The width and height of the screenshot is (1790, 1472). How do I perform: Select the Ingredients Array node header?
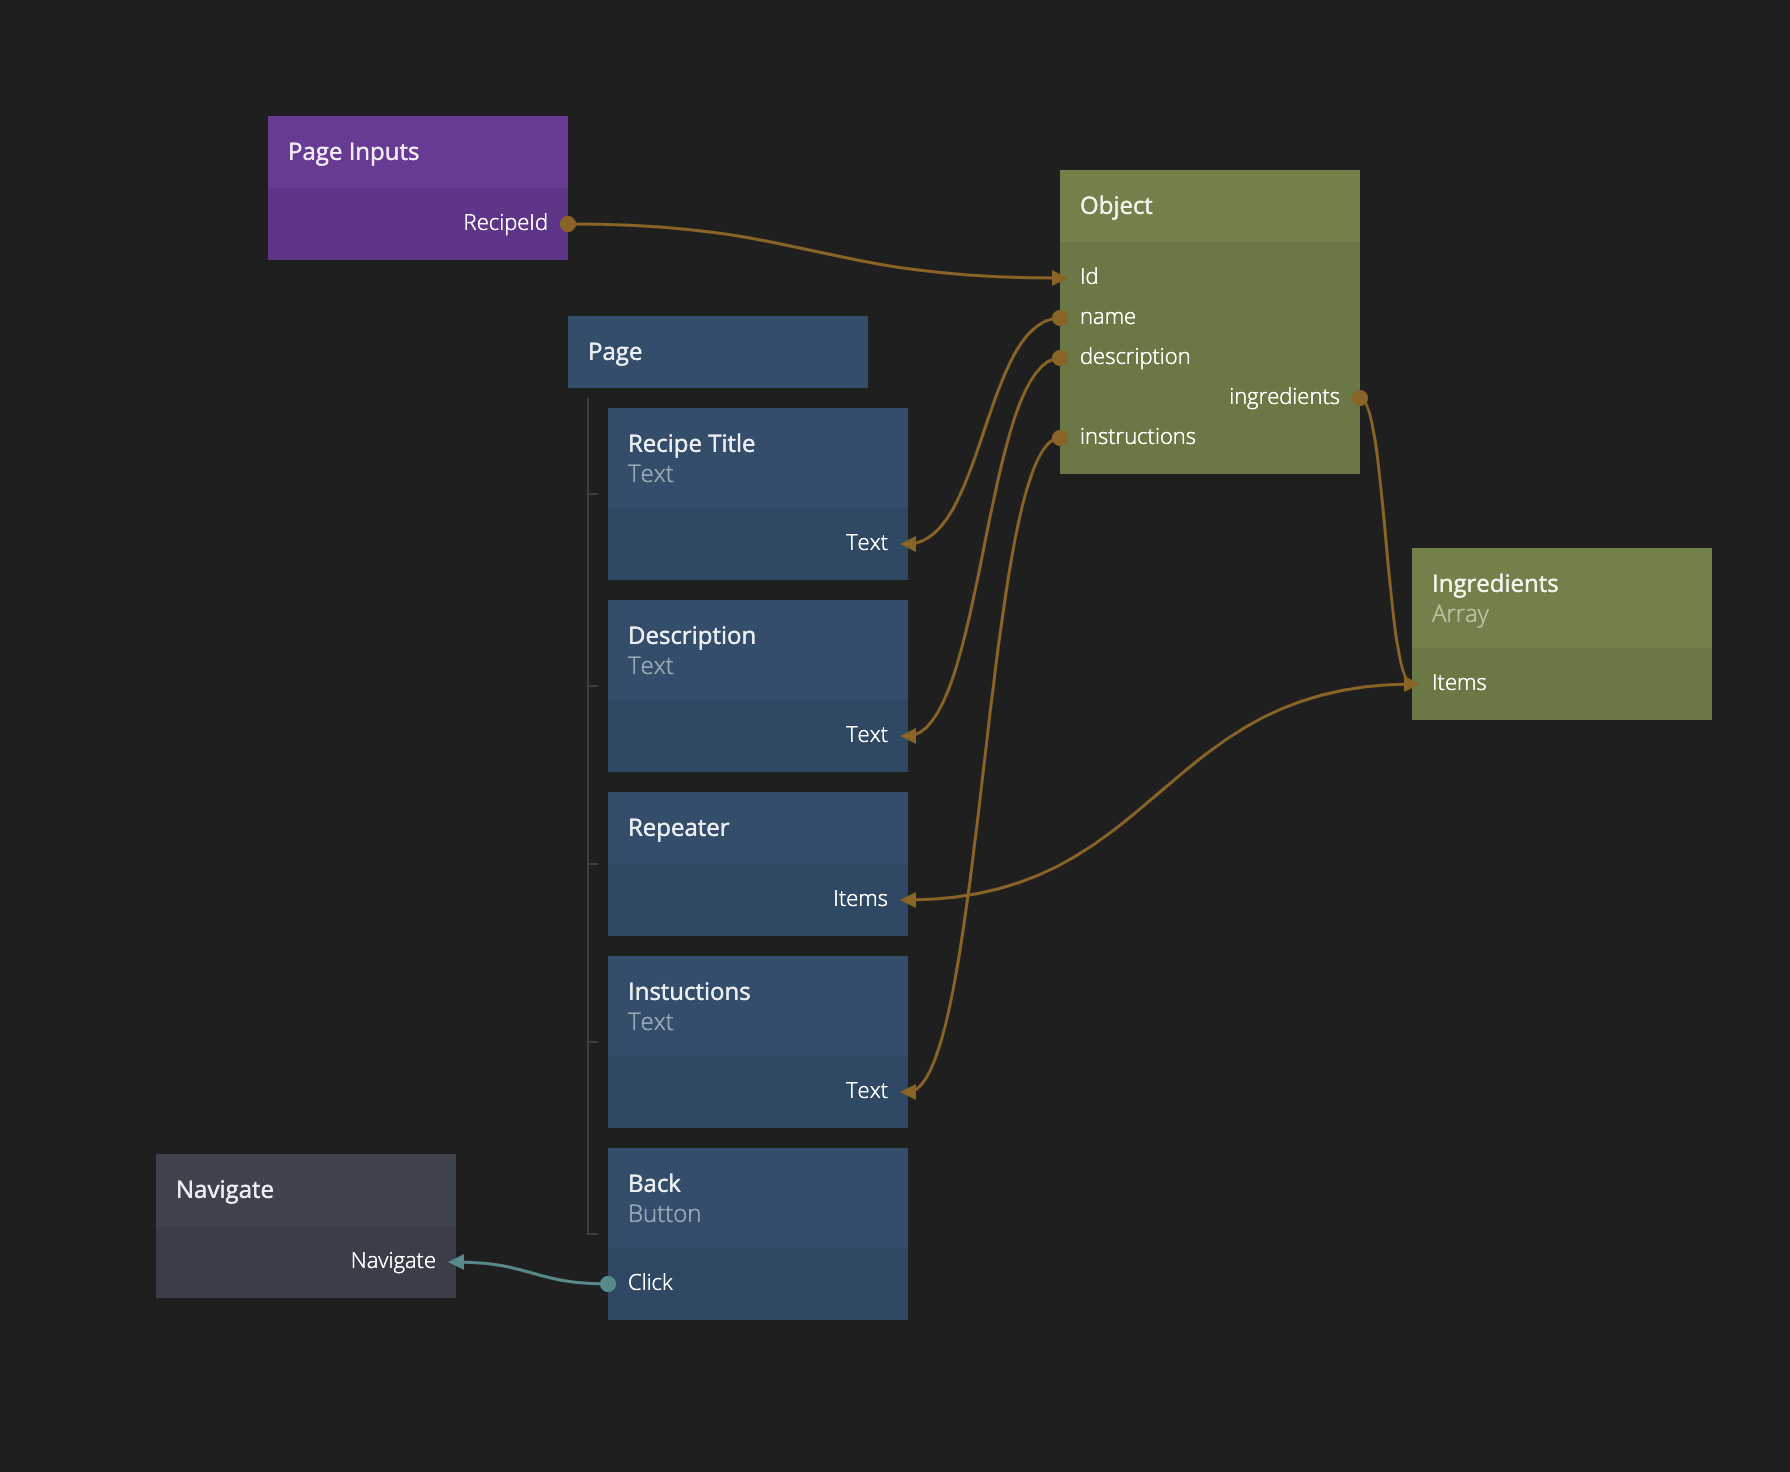click(x=1561, y=598)
